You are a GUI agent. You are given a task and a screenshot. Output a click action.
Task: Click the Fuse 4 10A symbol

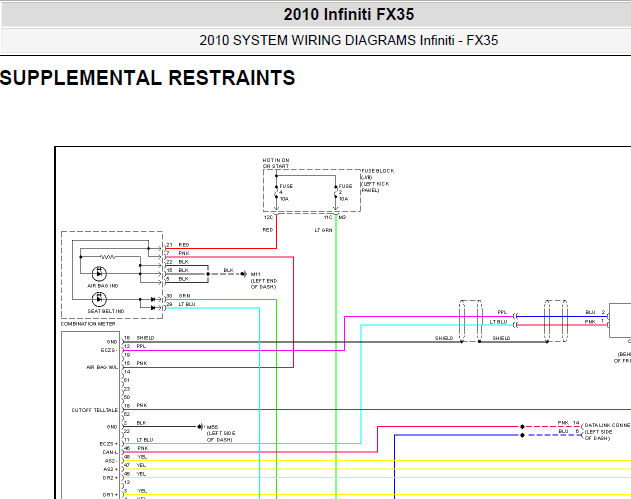[x=276, y=192]
